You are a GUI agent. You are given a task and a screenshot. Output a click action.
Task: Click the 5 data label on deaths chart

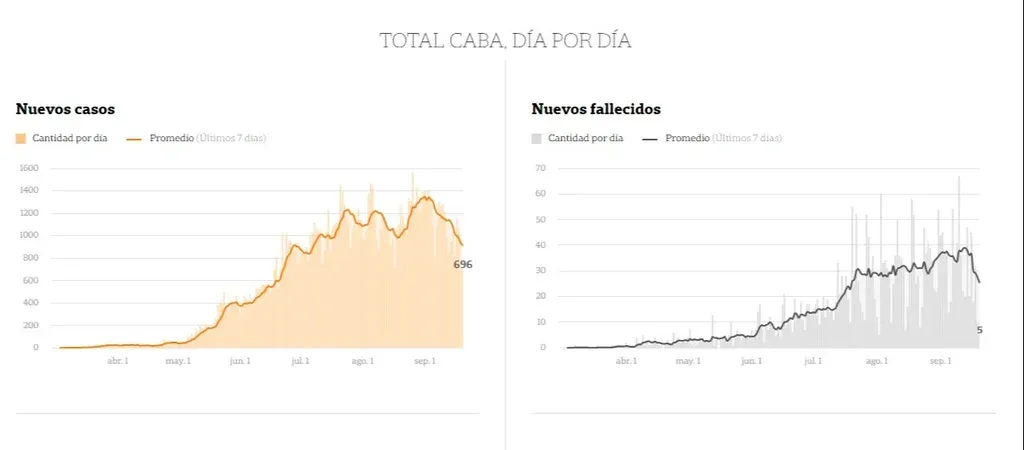[980, 330]
